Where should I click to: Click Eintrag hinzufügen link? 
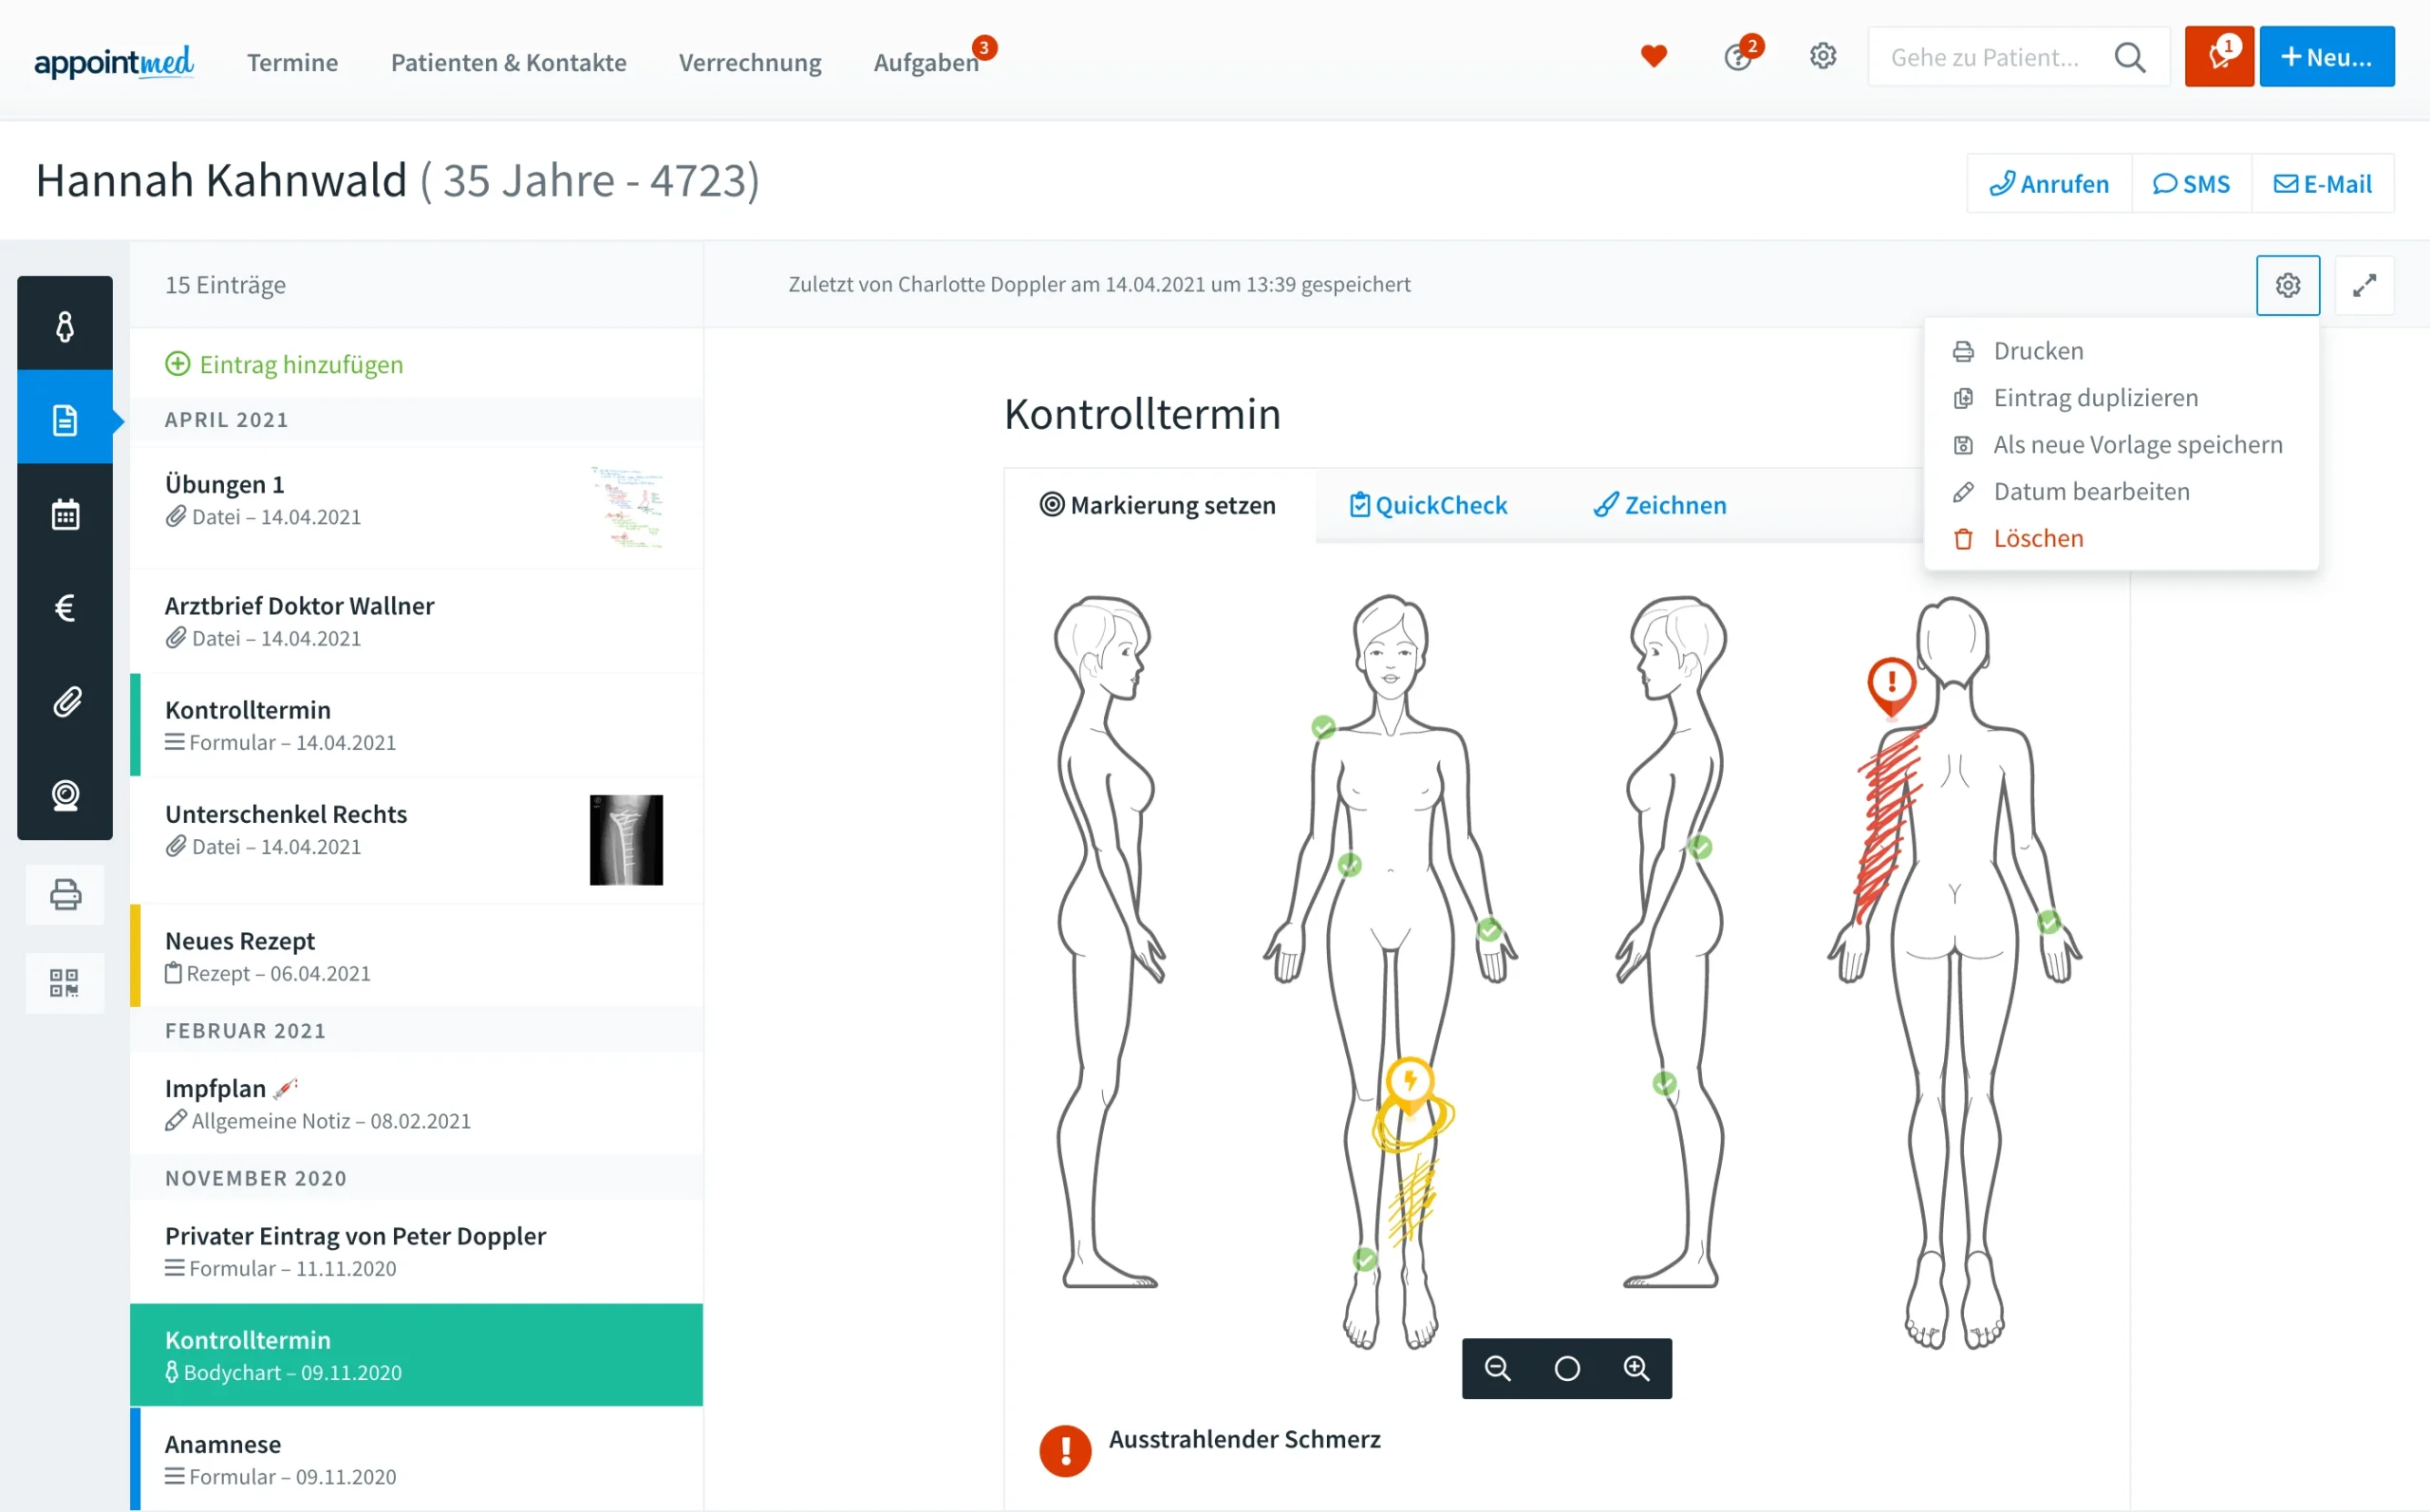point(284,364)
